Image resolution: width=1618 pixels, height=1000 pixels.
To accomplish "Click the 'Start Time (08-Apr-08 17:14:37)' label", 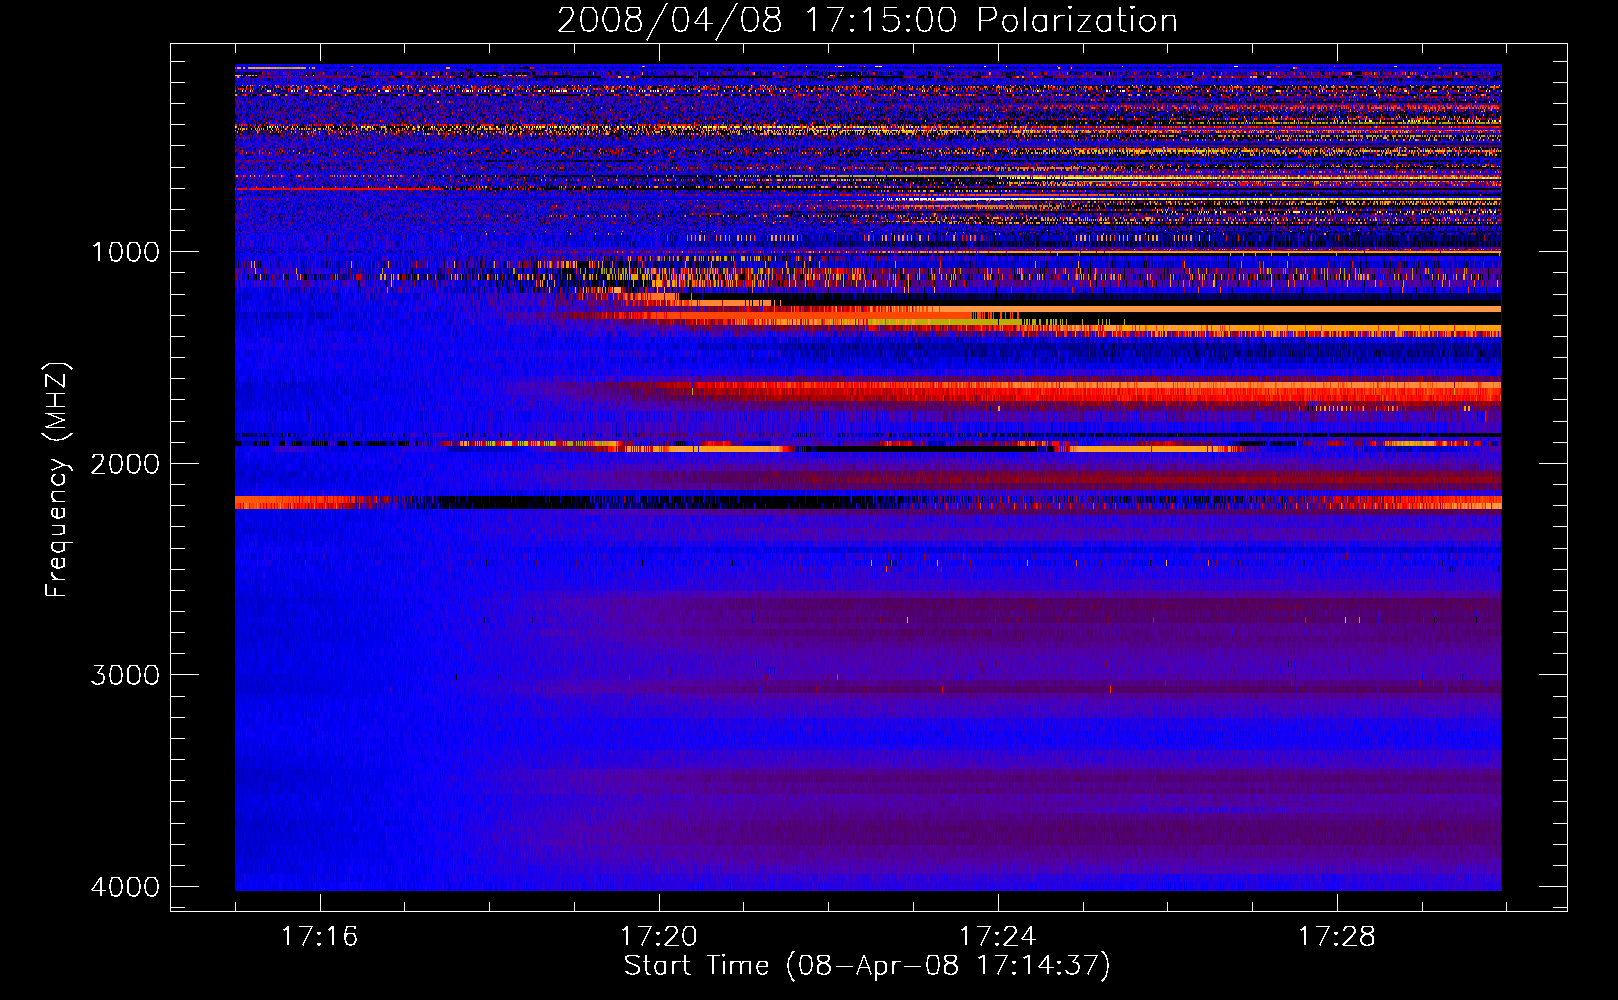I will pyautogui.click(x=867, y=966).
